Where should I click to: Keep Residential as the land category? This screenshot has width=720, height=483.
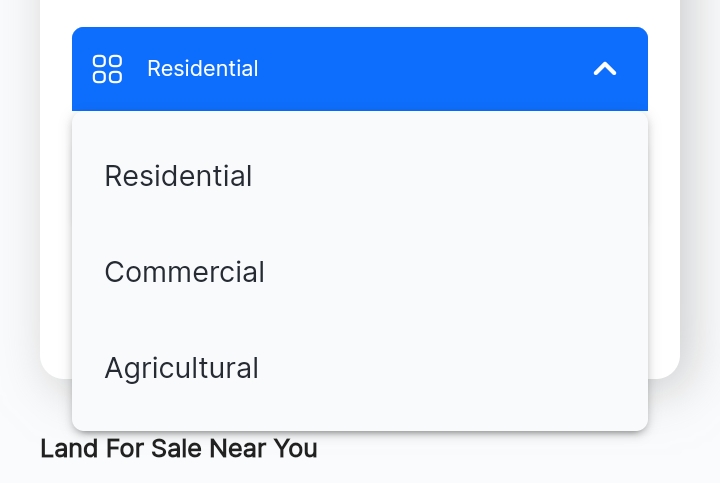pos(360,175)
